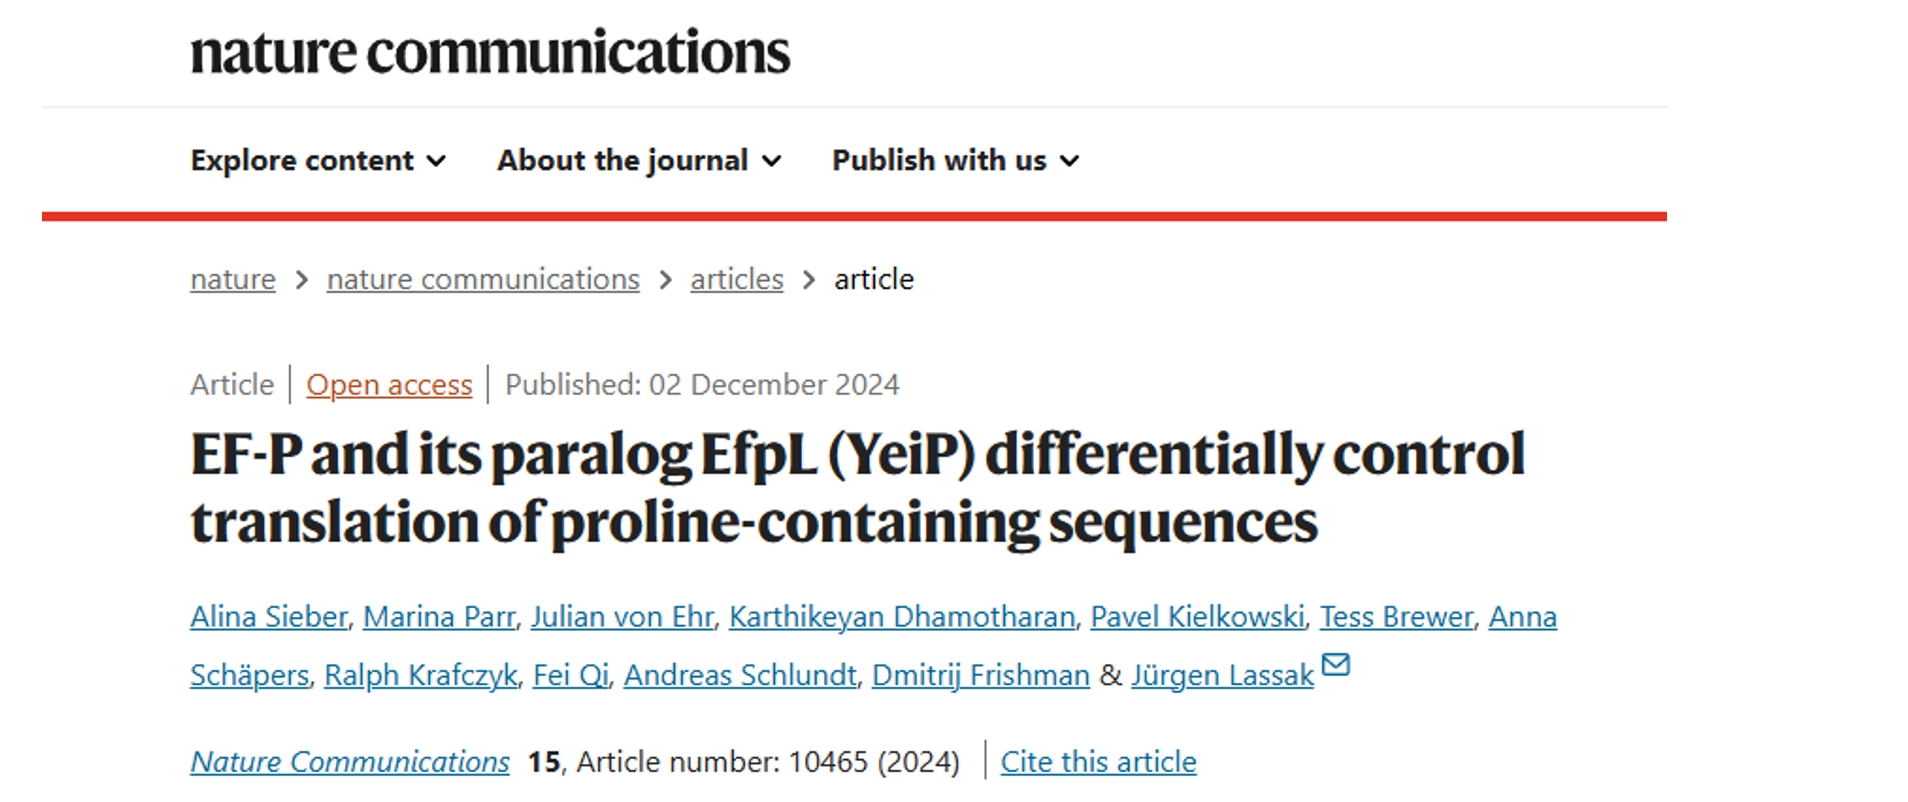Open author Marina Parr's details
The image size is (1908, 802).
(439, 617)
